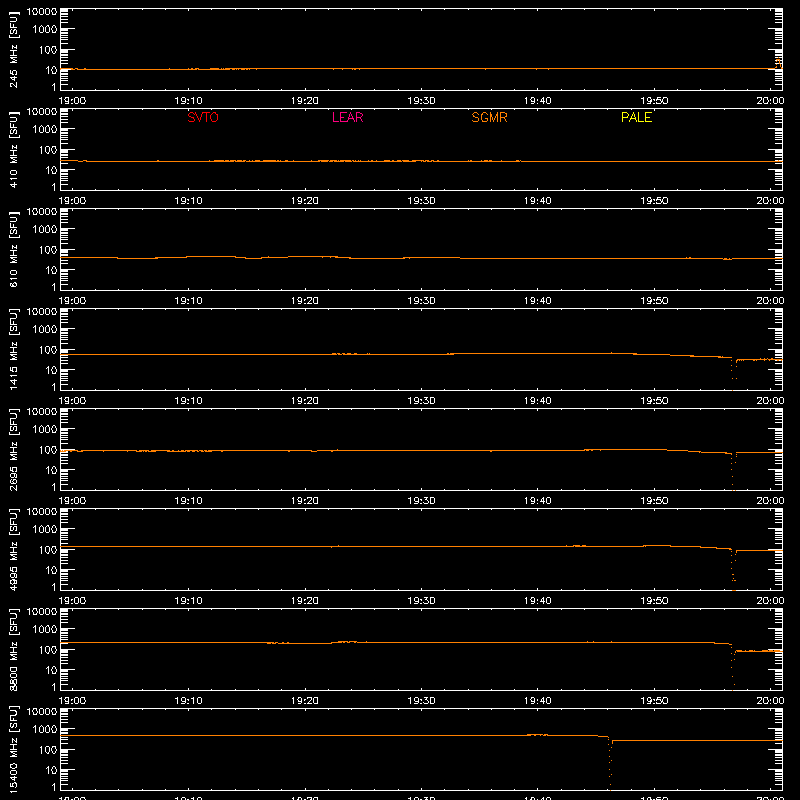Screen dimensions: 800x800
Task: Select the 610 MHz [SFU] axis title
Action: pos(13,249)
